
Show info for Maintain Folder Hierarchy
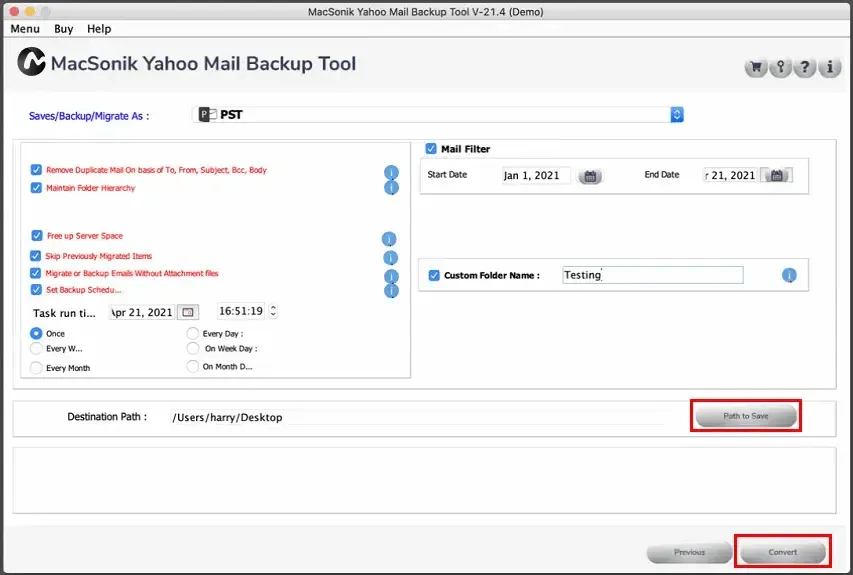391,188
